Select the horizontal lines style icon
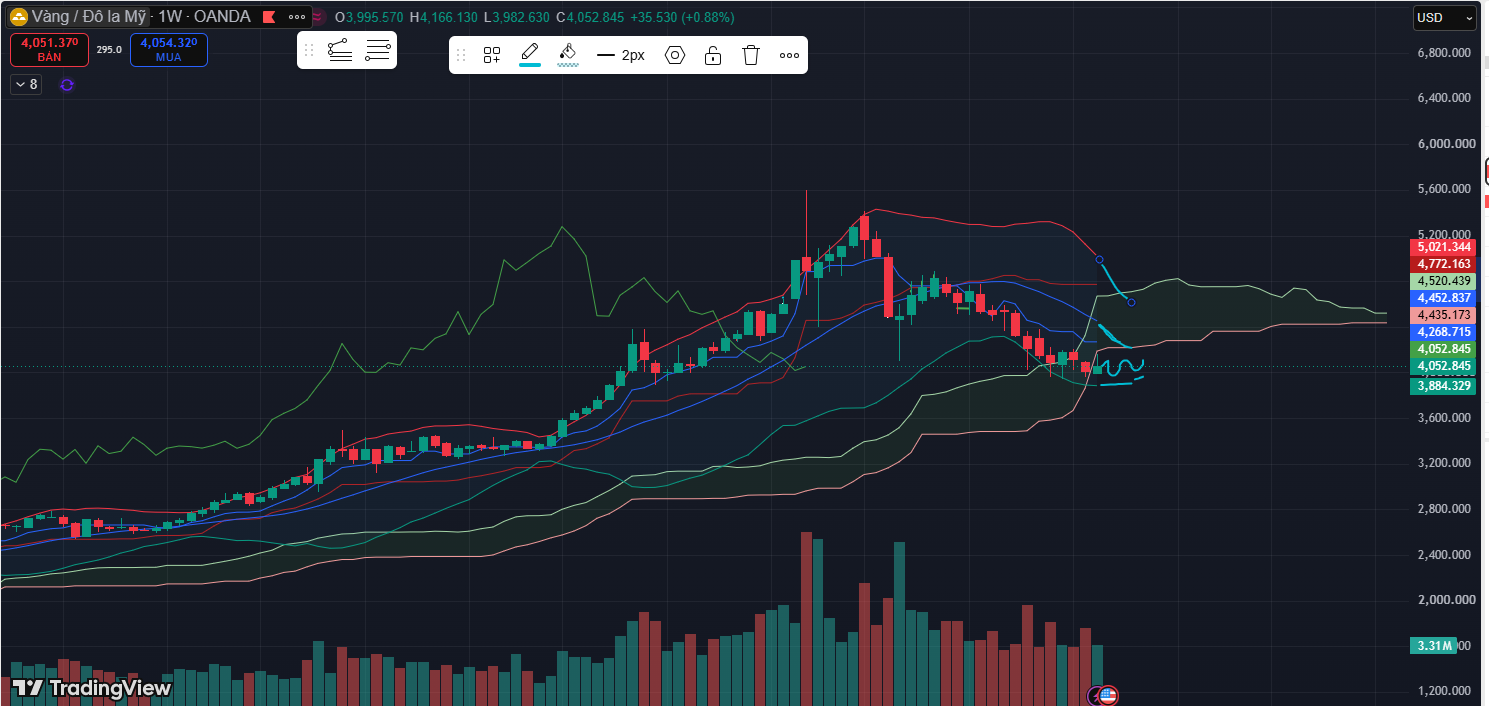Screen dimensions: 1489x706 pyautogui.click(x=378, y=50)
